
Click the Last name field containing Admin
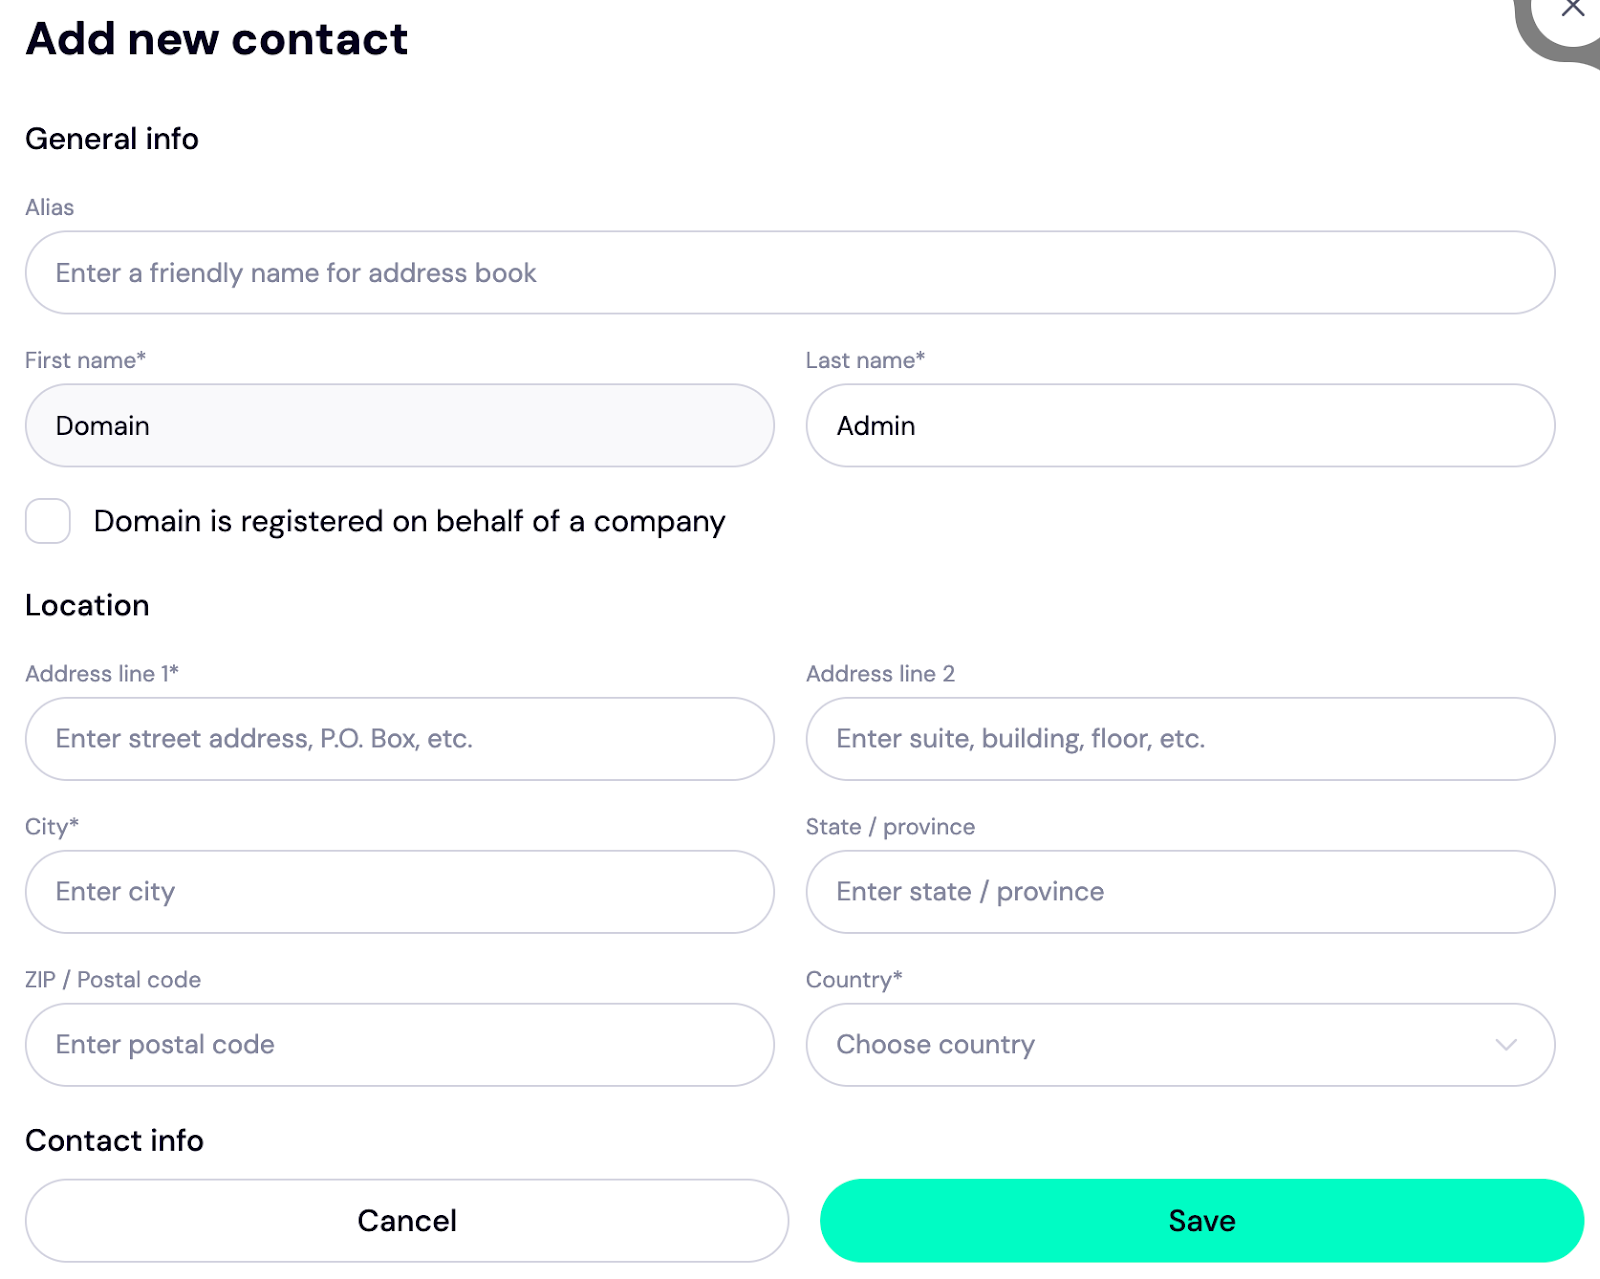pos(1180,426)
